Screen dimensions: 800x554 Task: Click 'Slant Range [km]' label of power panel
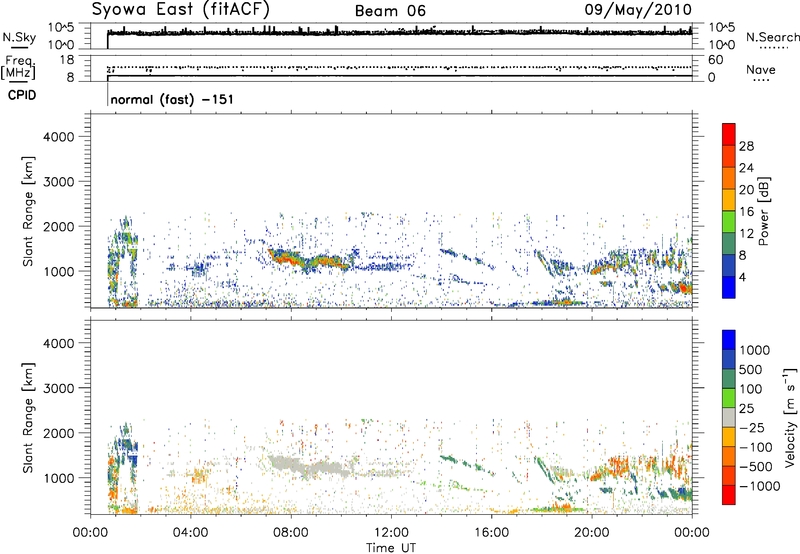pos(28,211)
